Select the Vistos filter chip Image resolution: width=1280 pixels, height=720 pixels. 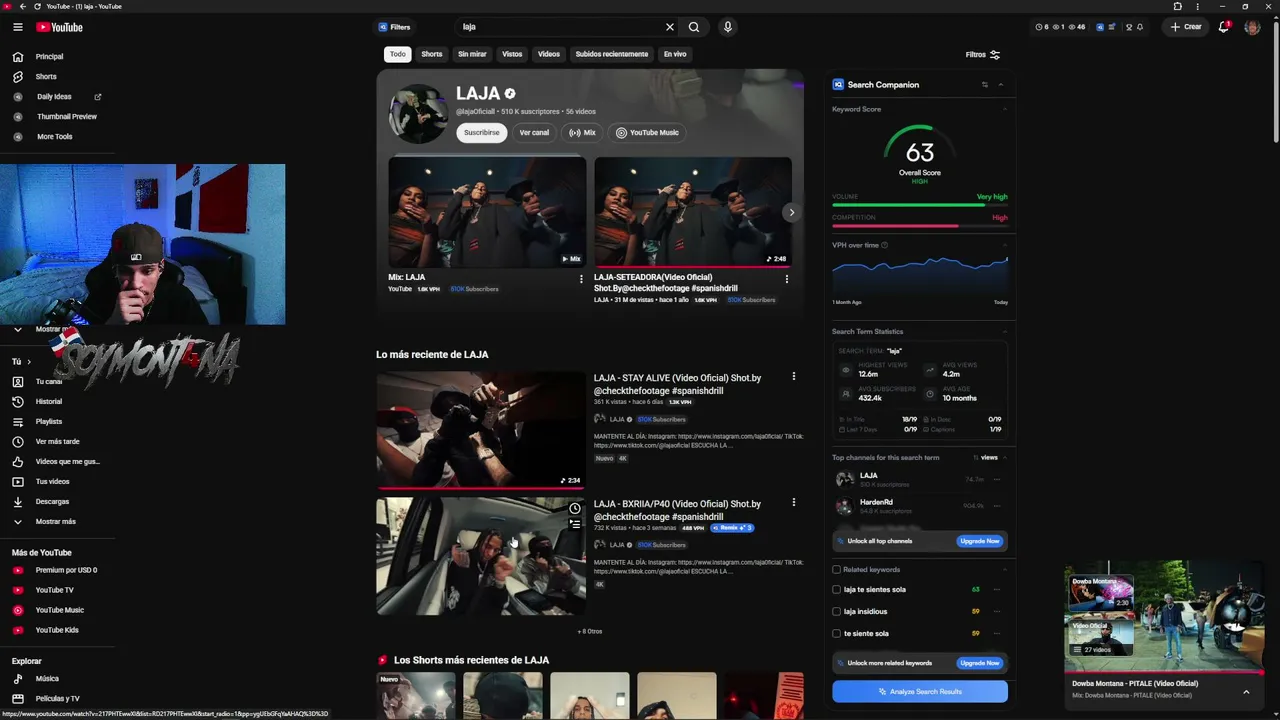512,54
